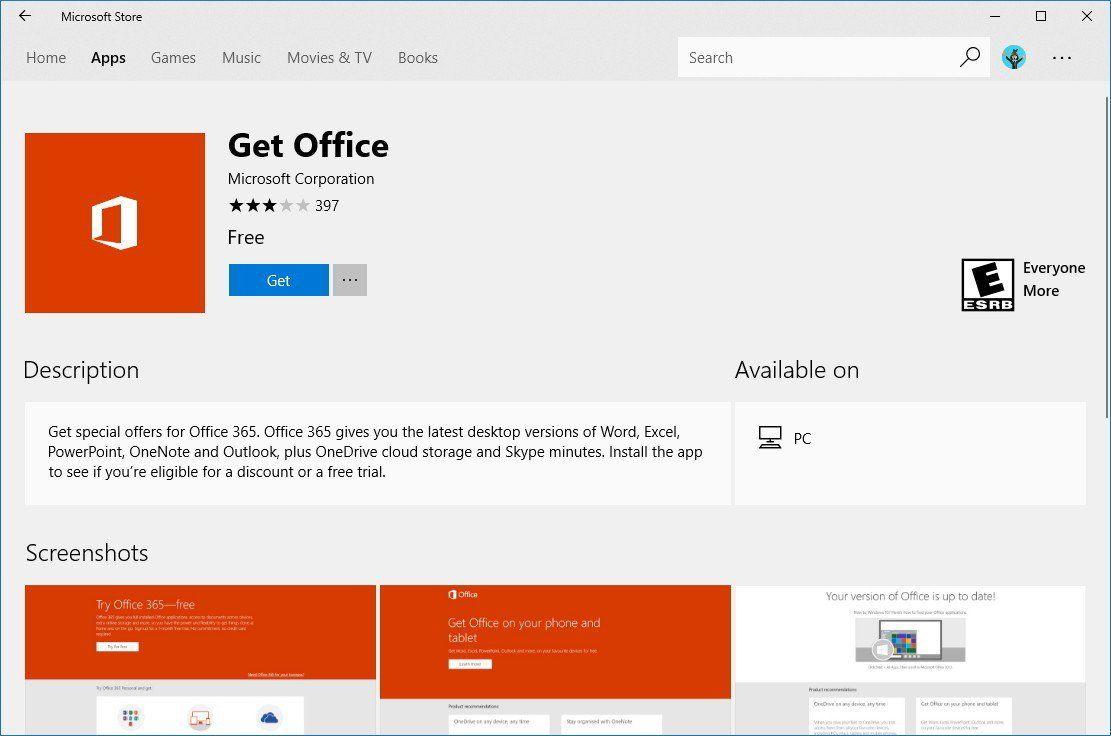
Task: Click the ESRB Everyone rating icon
Action: tap(988, 284)
